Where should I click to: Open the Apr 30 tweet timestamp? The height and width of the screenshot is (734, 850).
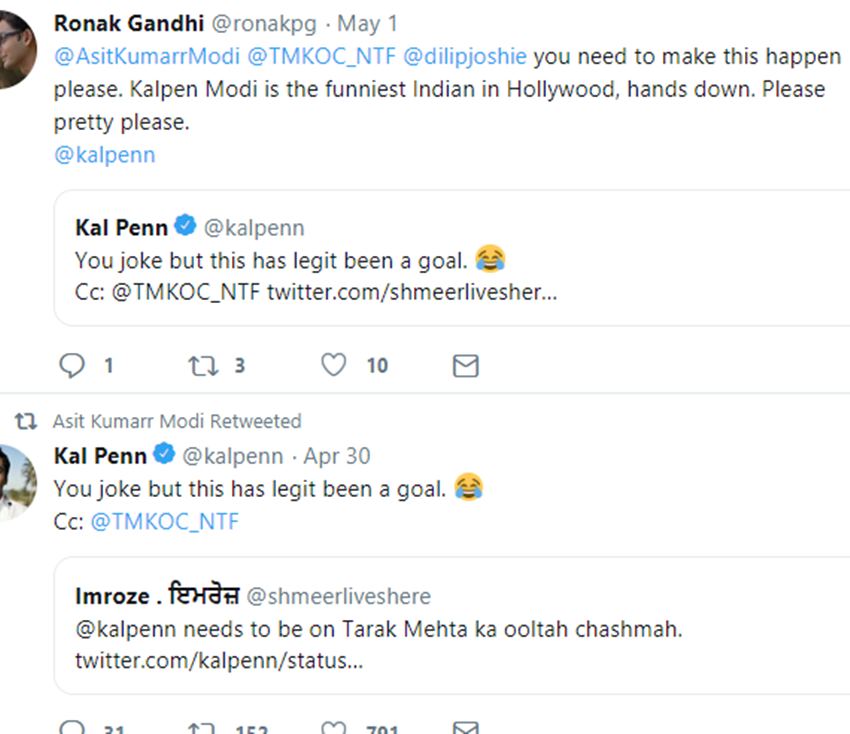337,456
